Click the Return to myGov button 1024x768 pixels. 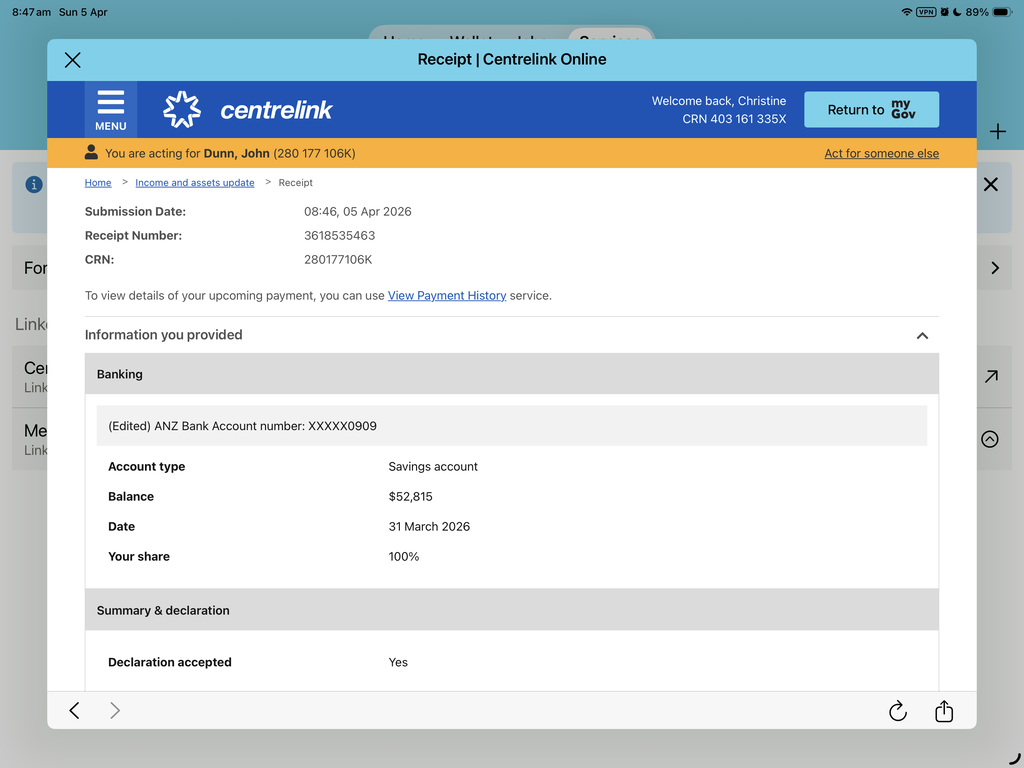tap(871, 110)
